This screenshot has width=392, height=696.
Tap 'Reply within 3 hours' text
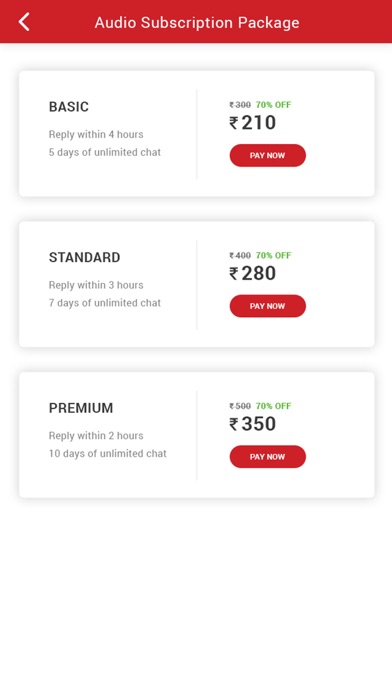(x=96, y=285)
